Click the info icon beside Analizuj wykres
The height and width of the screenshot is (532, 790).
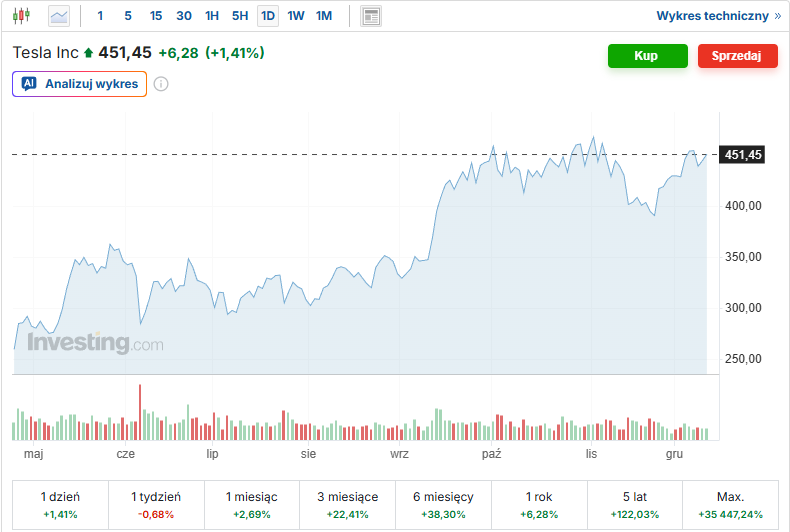[161, 84]
